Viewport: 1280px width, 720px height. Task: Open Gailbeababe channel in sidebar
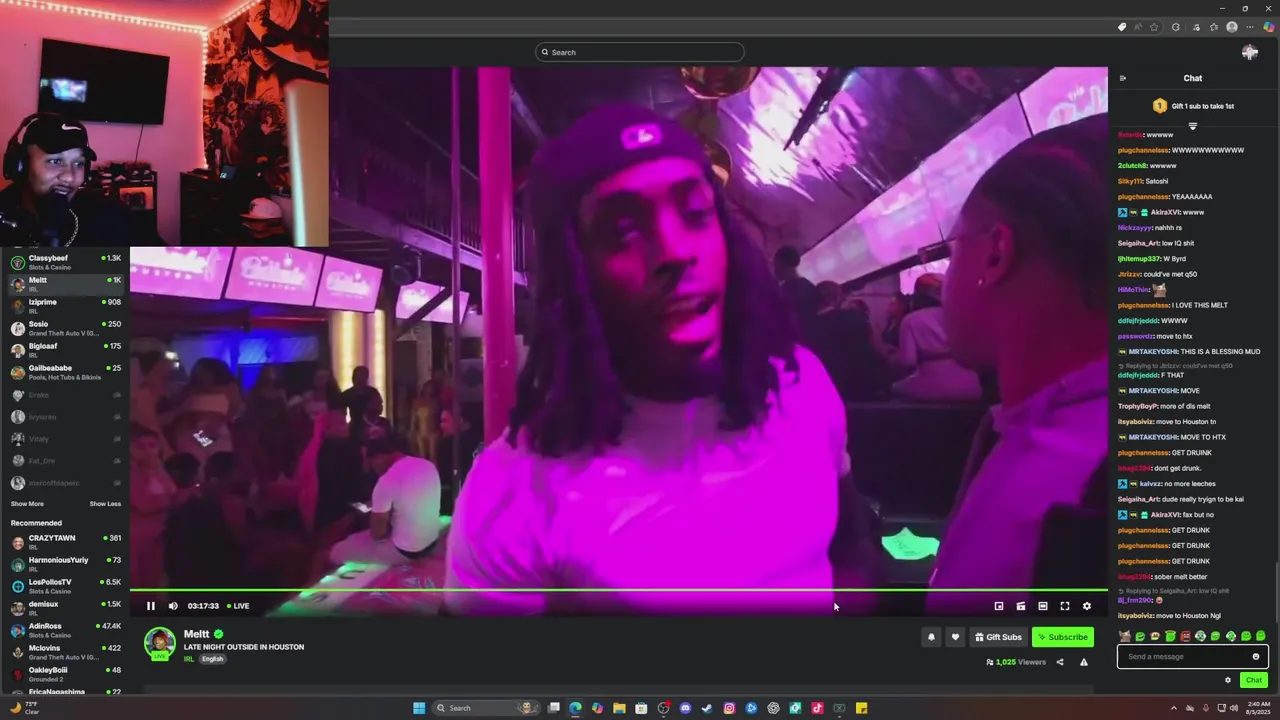pos(65,372)
